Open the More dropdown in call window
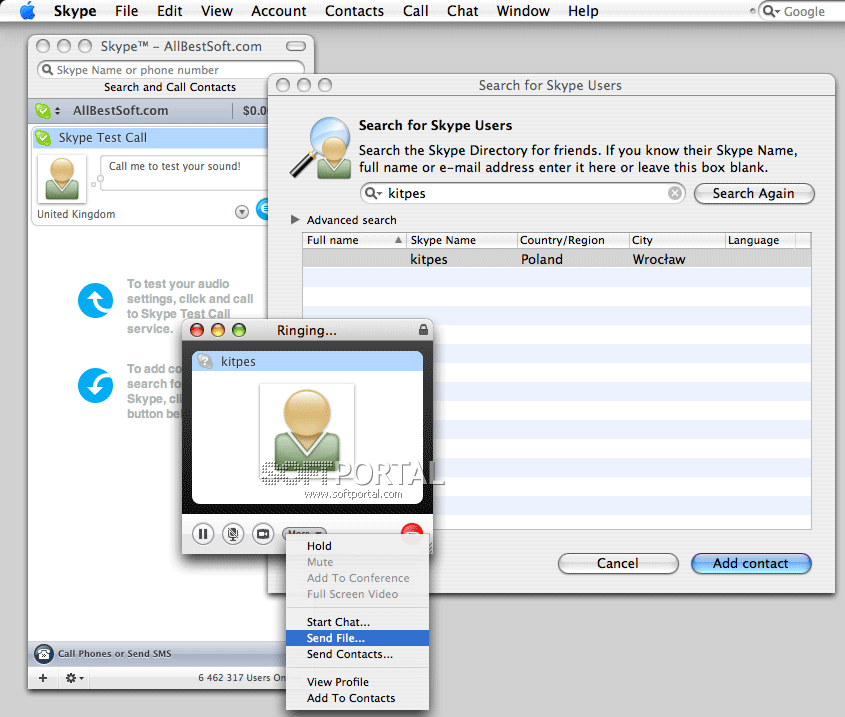 click(304, 532)
